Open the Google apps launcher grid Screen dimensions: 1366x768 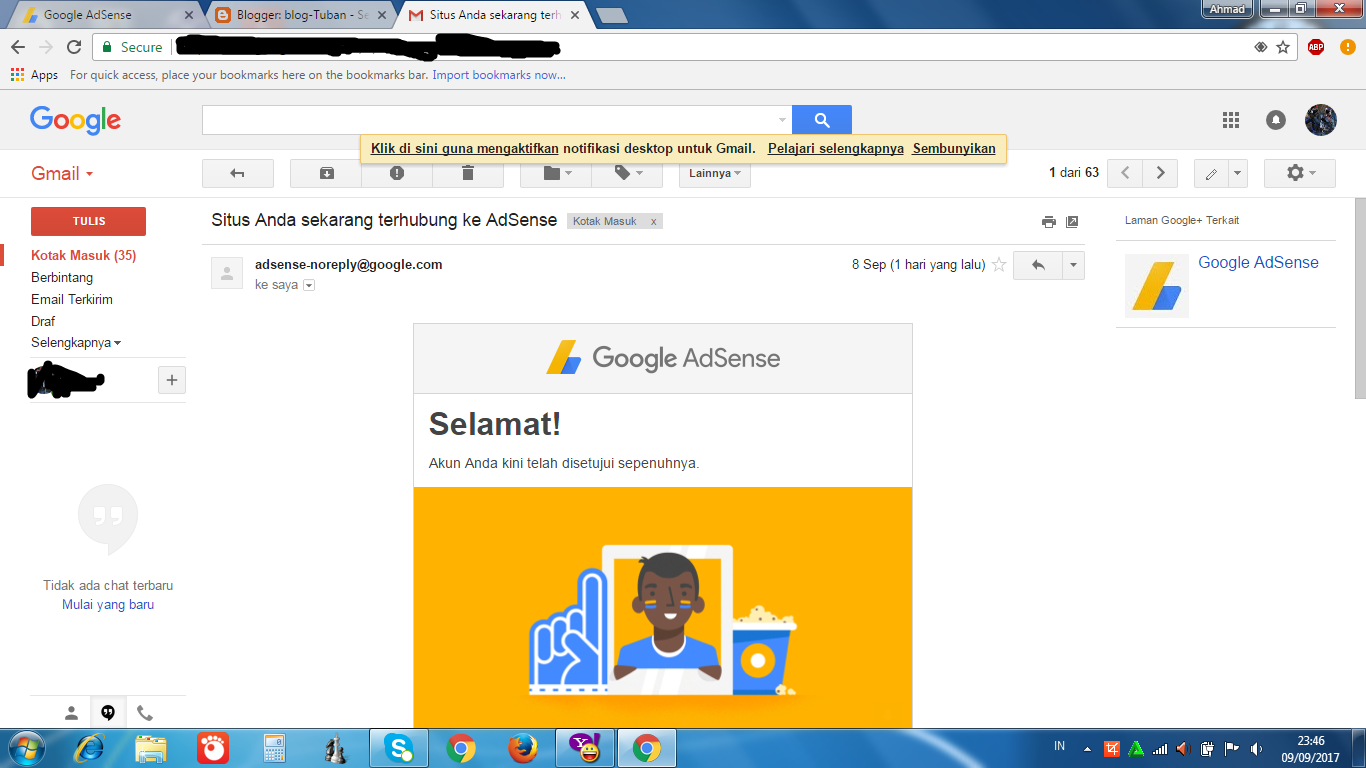pyautogui.click(x=1231, y=120)
